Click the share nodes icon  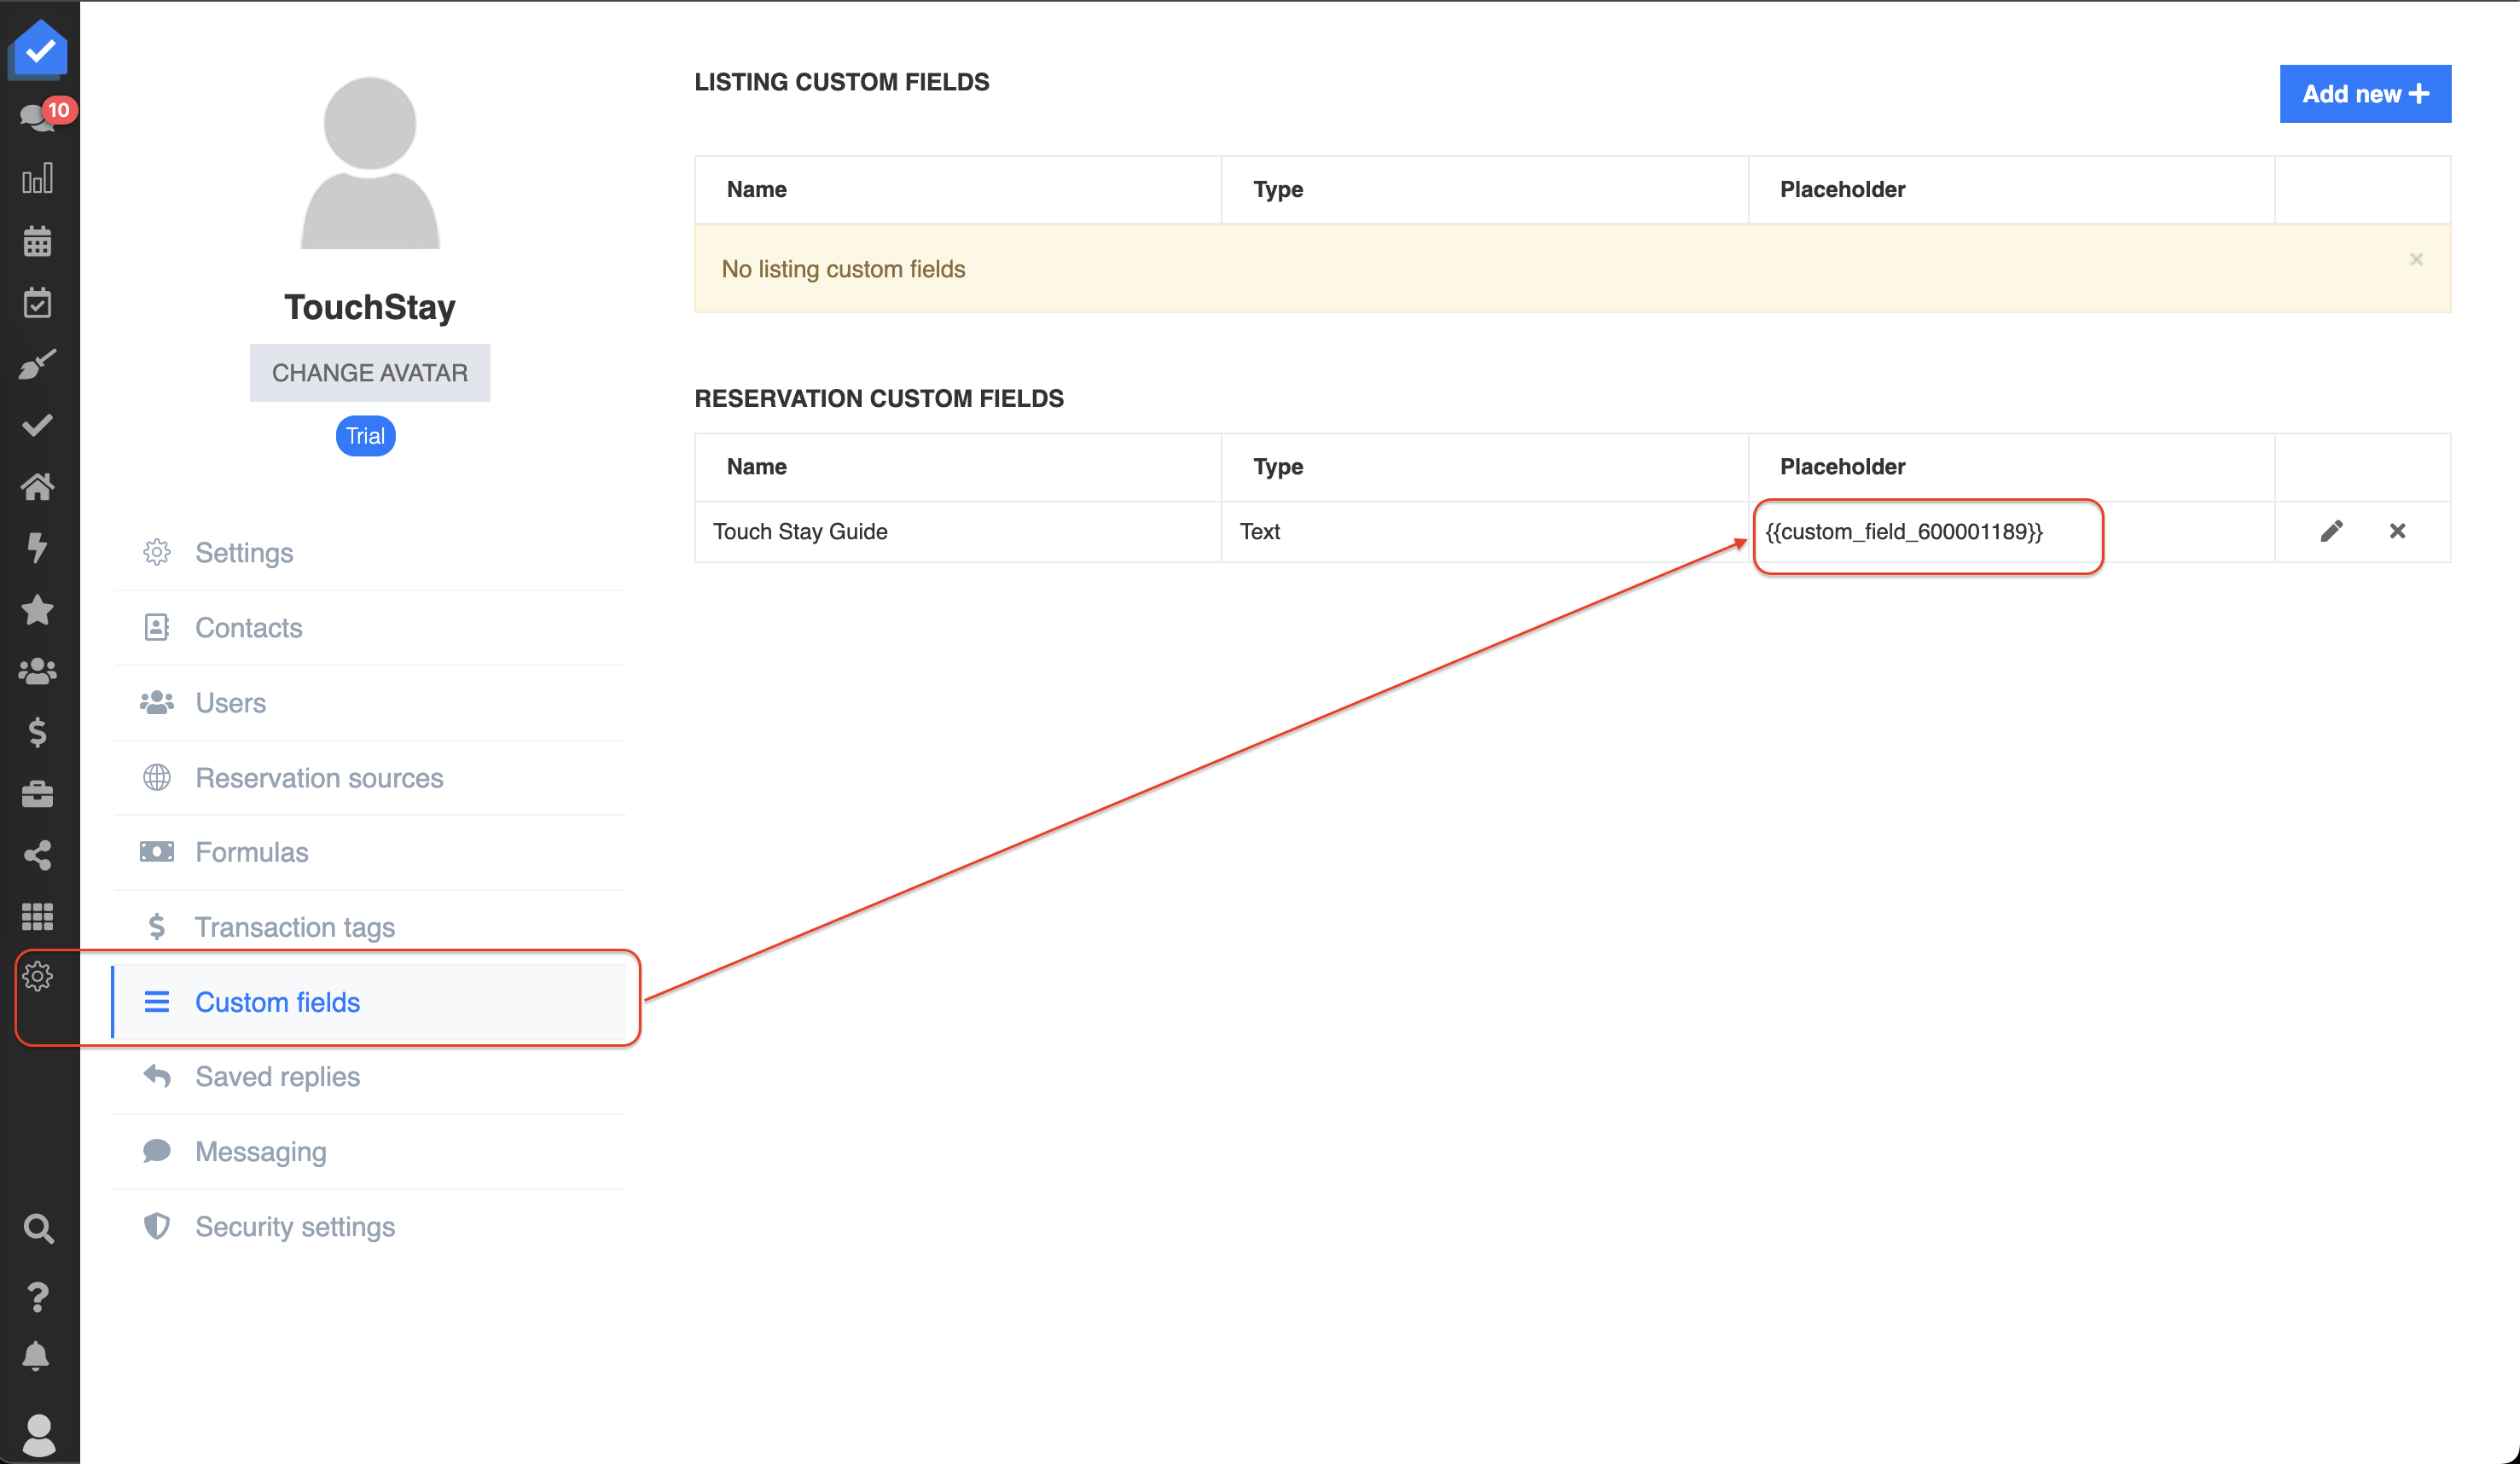pyautogui.click(x=38, y=855)
